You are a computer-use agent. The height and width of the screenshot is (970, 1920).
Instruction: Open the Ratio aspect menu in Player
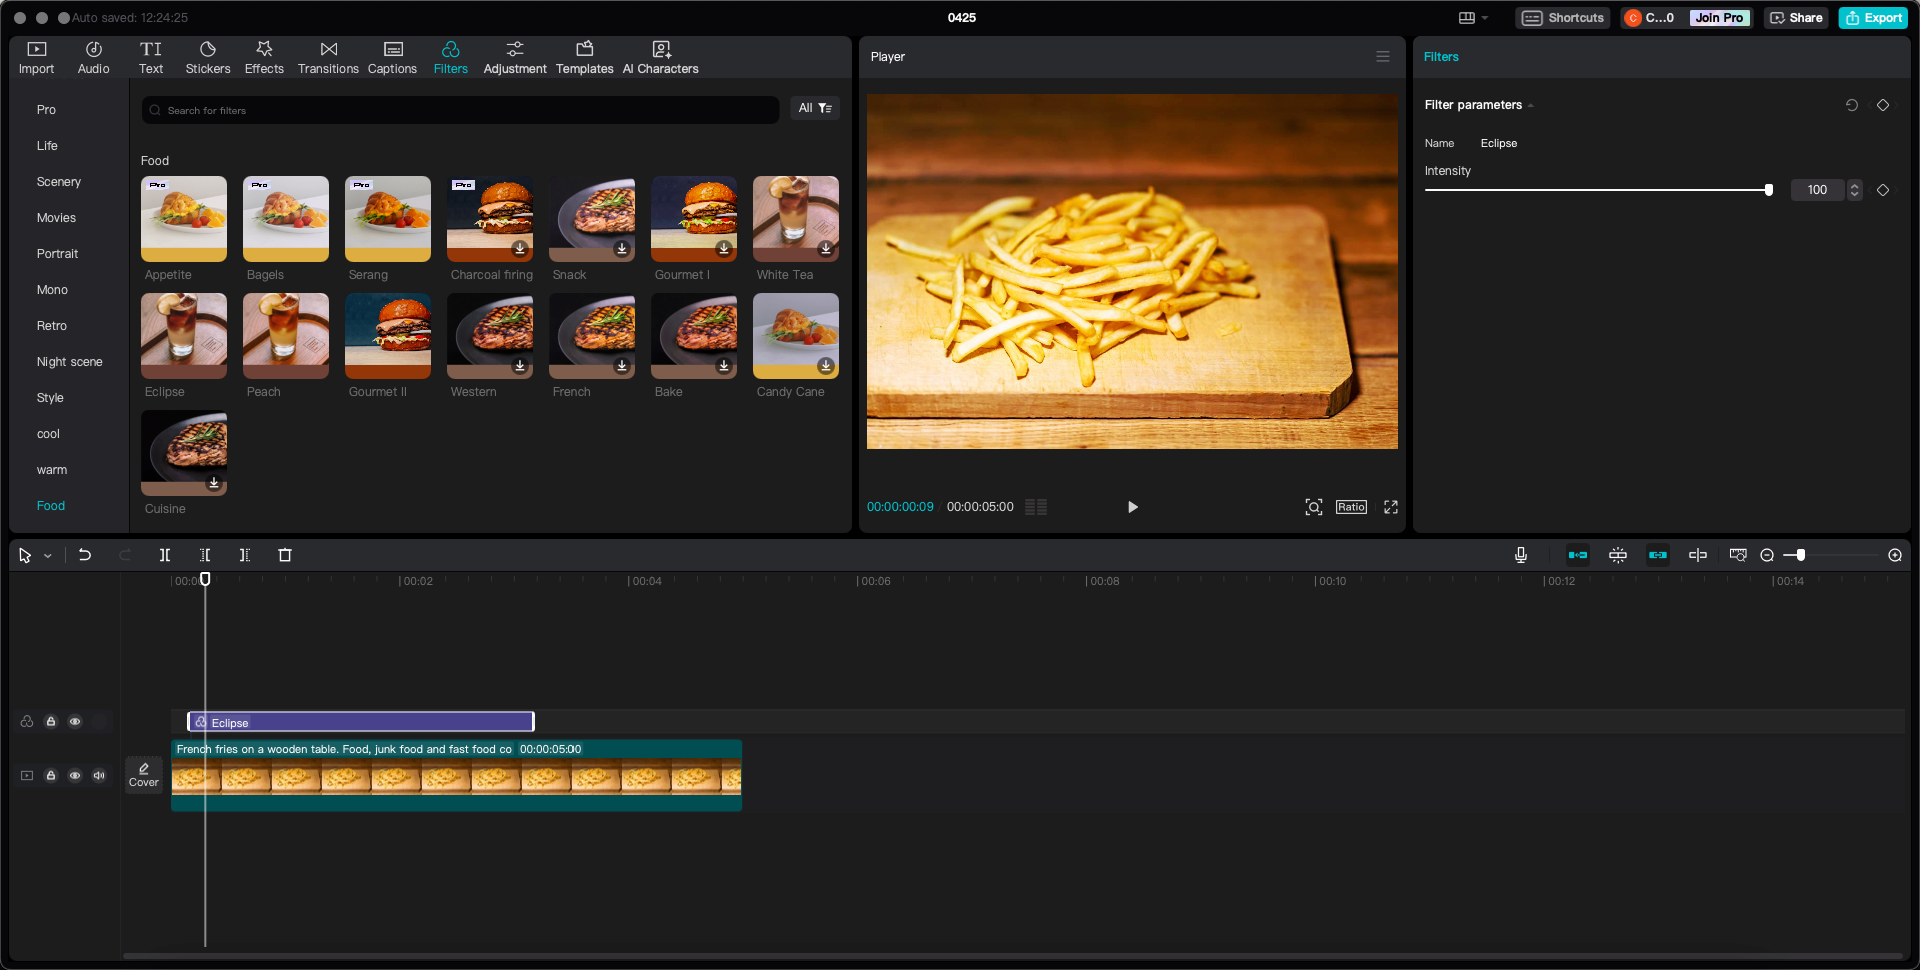pyautogui.click(x=1351, y=507)
